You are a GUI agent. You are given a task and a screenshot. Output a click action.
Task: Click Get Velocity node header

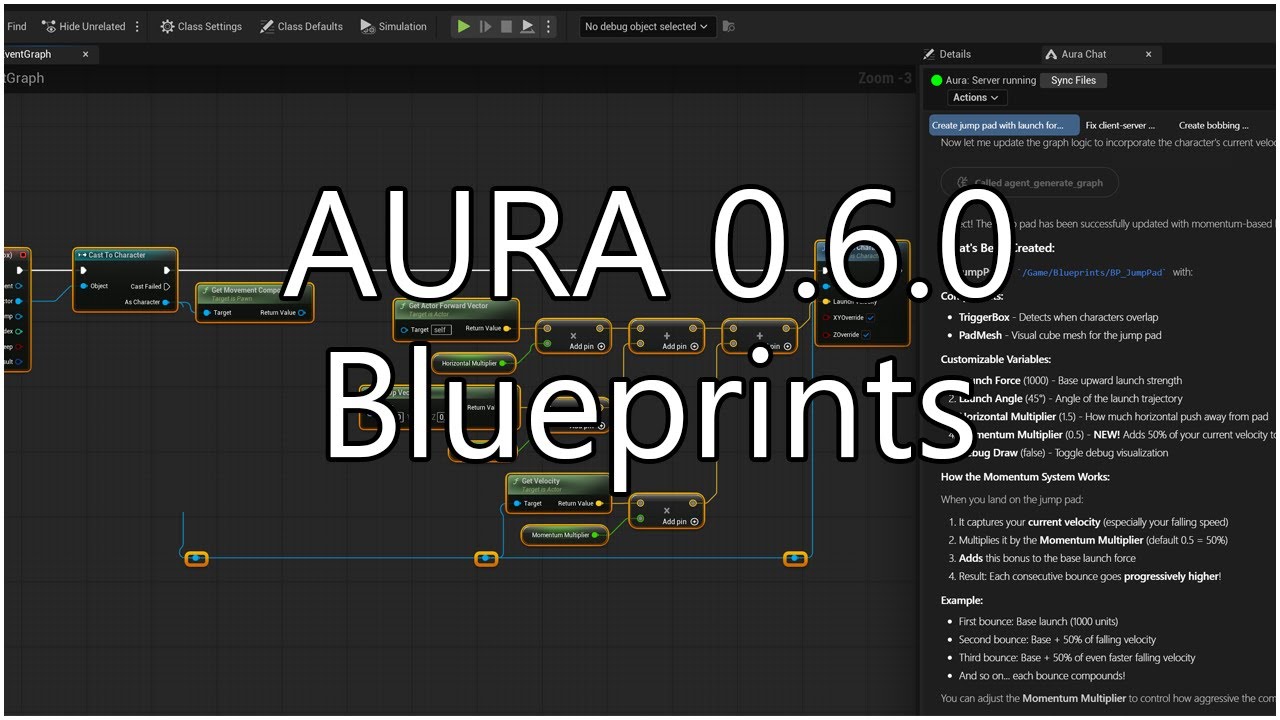558,482
